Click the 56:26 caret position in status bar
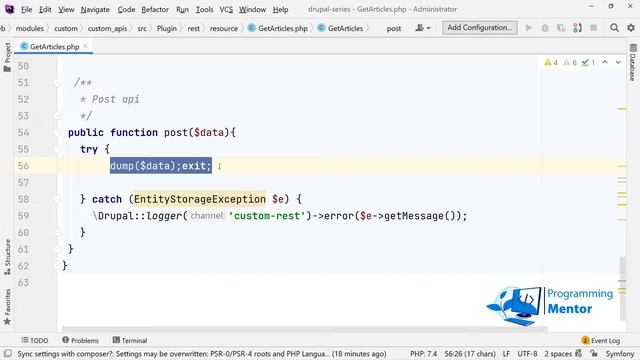Image resolution: width=640 pixels, height=360 pixels. (x=470, y=353)
